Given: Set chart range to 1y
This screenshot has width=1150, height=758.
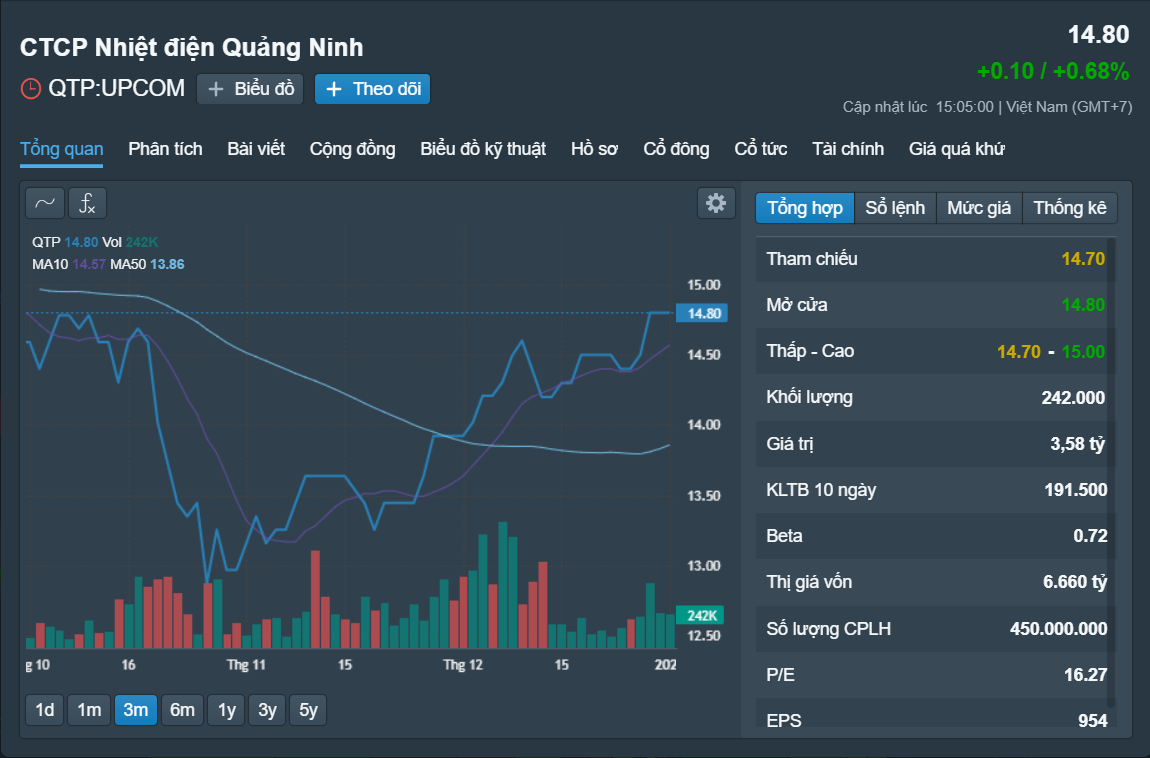Looking at the screenshot, I should tap(227, 710).
